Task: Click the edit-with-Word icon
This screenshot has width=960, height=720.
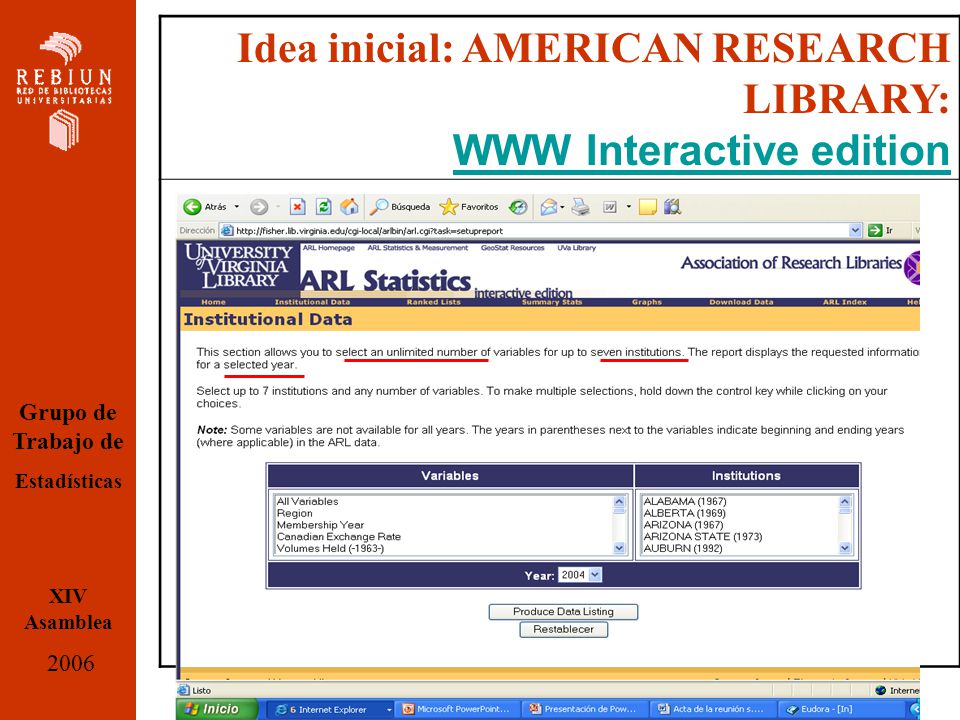Action: tap(610, 207)
